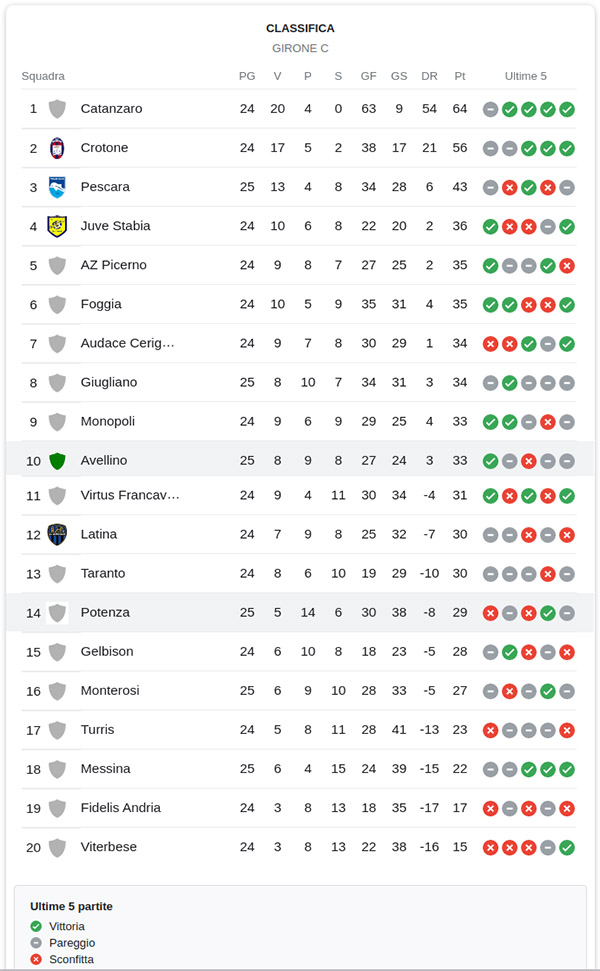Click the Fidelis Andria team name

coord(120,807)
